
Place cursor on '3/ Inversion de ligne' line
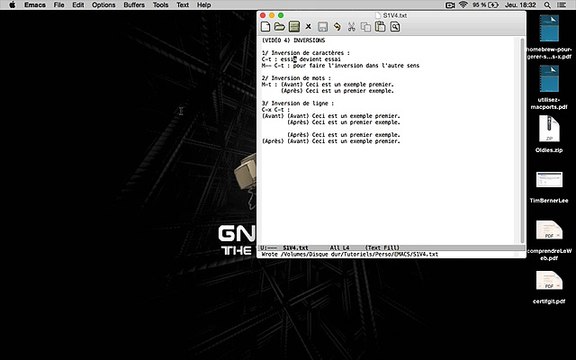tap(298, 103)
